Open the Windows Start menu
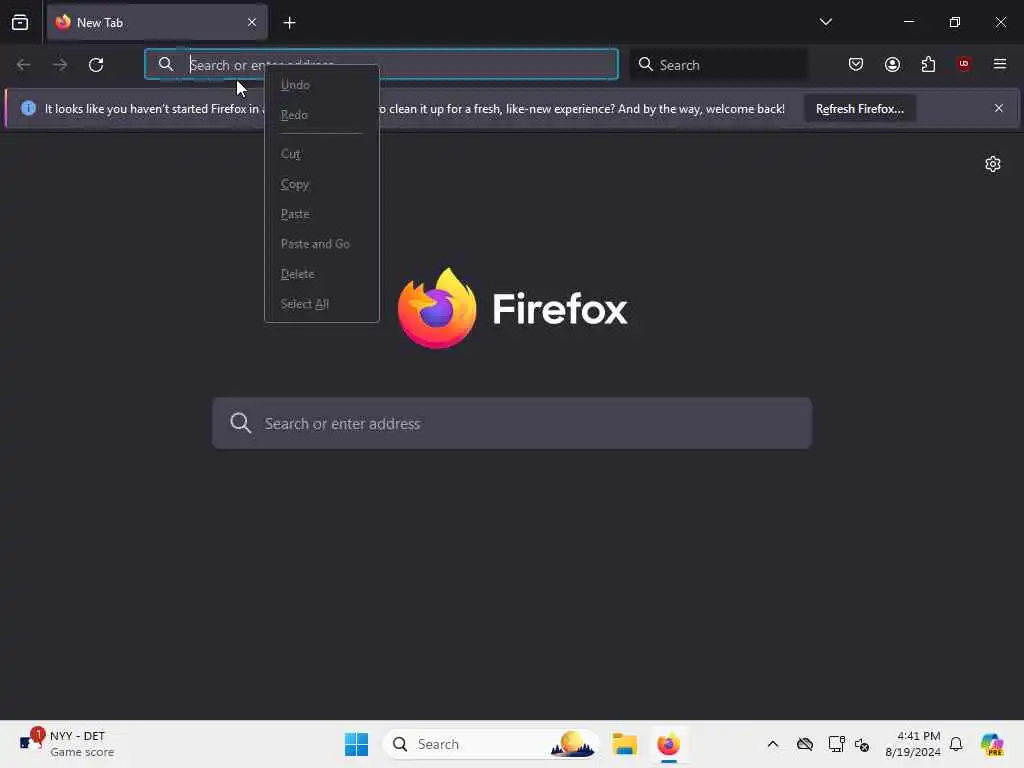The height and width of the screenshot is (768, 1024). click(x=357, y=744)
